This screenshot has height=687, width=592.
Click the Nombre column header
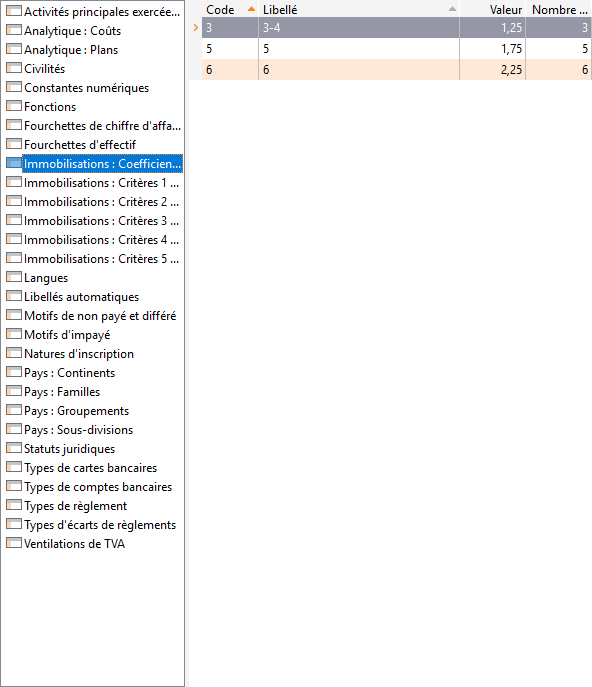tap(559, 9)
